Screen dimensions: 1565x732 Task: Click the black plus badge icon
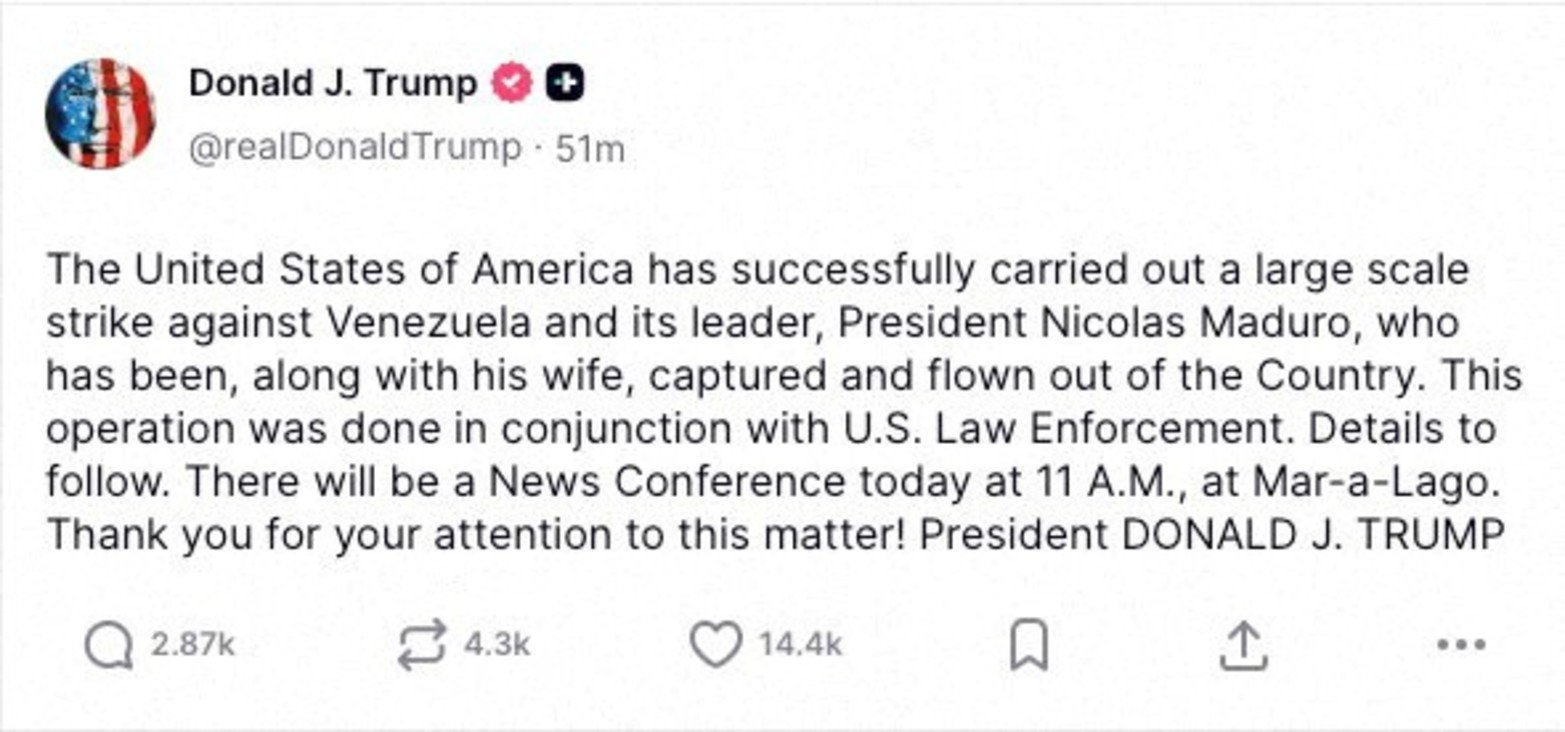click(x=565, y=83)
